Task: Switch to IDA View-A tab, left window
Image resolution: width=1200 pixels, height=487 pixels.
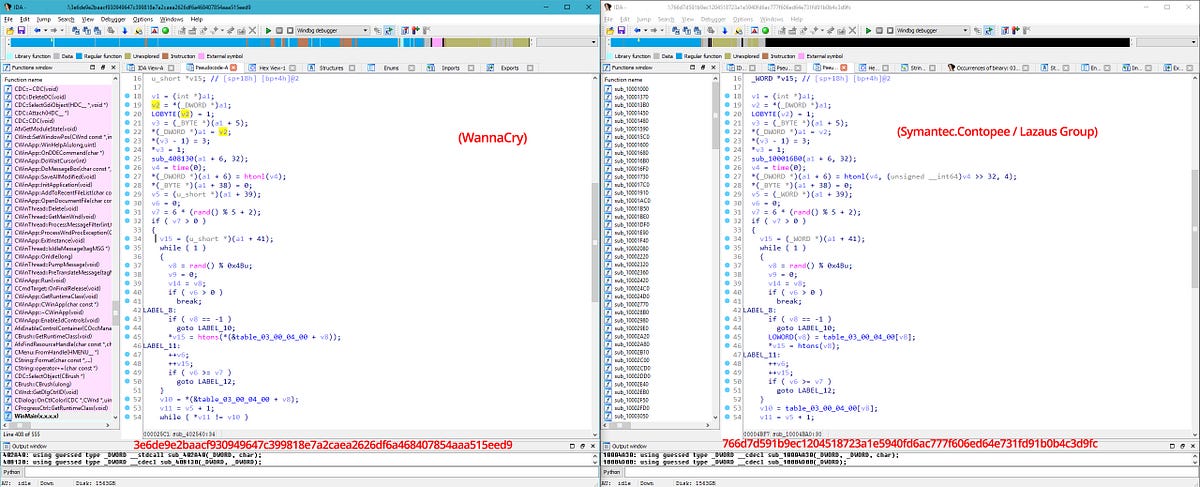Action: pyautogui.click(x=151, y=68)
